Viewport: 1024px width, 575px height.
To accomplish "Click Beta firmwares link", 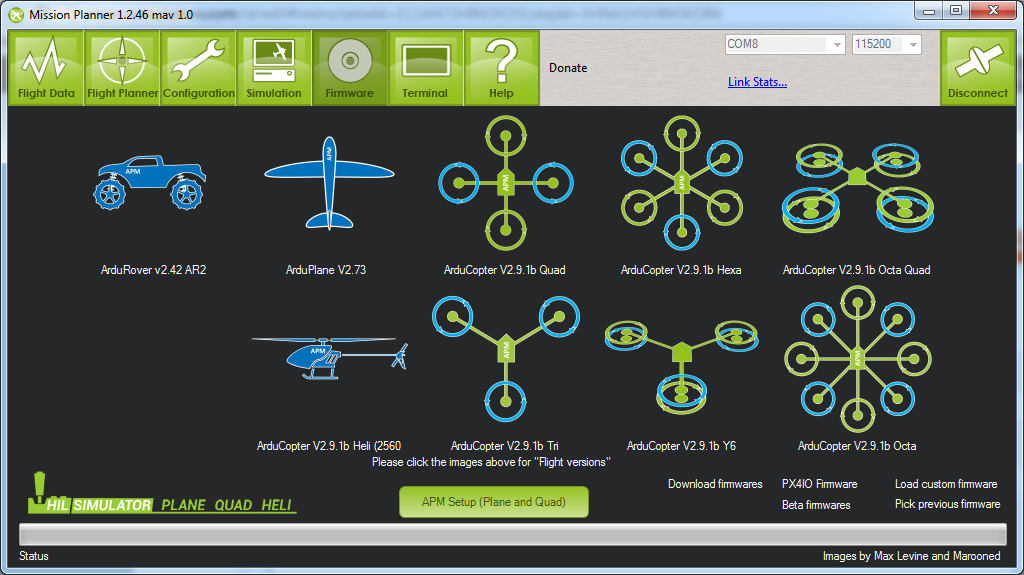I will [816, 505].
